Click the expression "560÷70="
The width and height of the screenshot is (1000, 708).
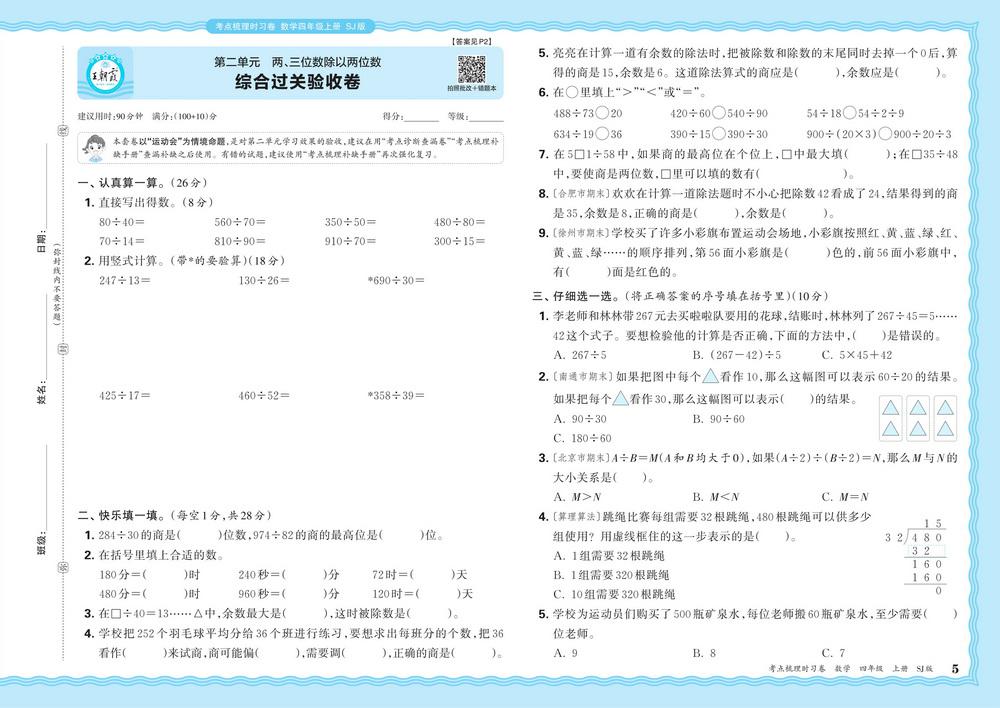240,222
